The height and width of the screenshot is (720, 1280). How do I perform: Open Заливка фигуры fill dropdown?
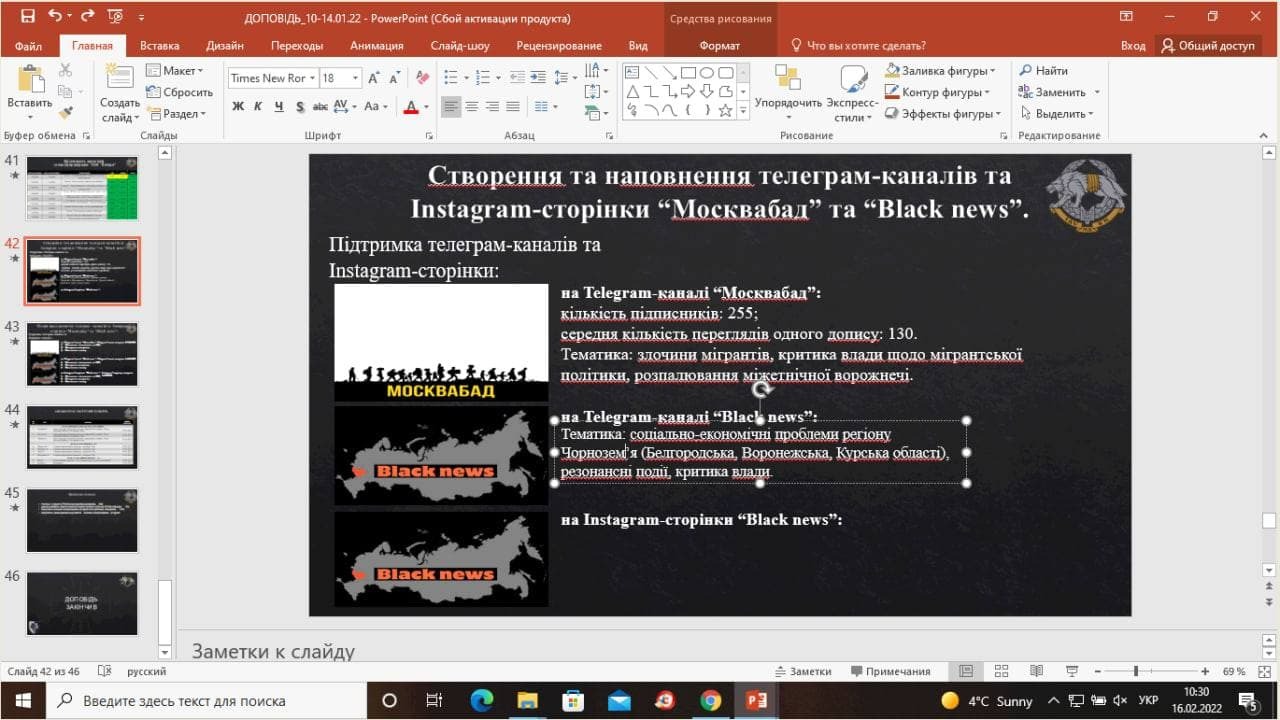[x=939, y=71]
